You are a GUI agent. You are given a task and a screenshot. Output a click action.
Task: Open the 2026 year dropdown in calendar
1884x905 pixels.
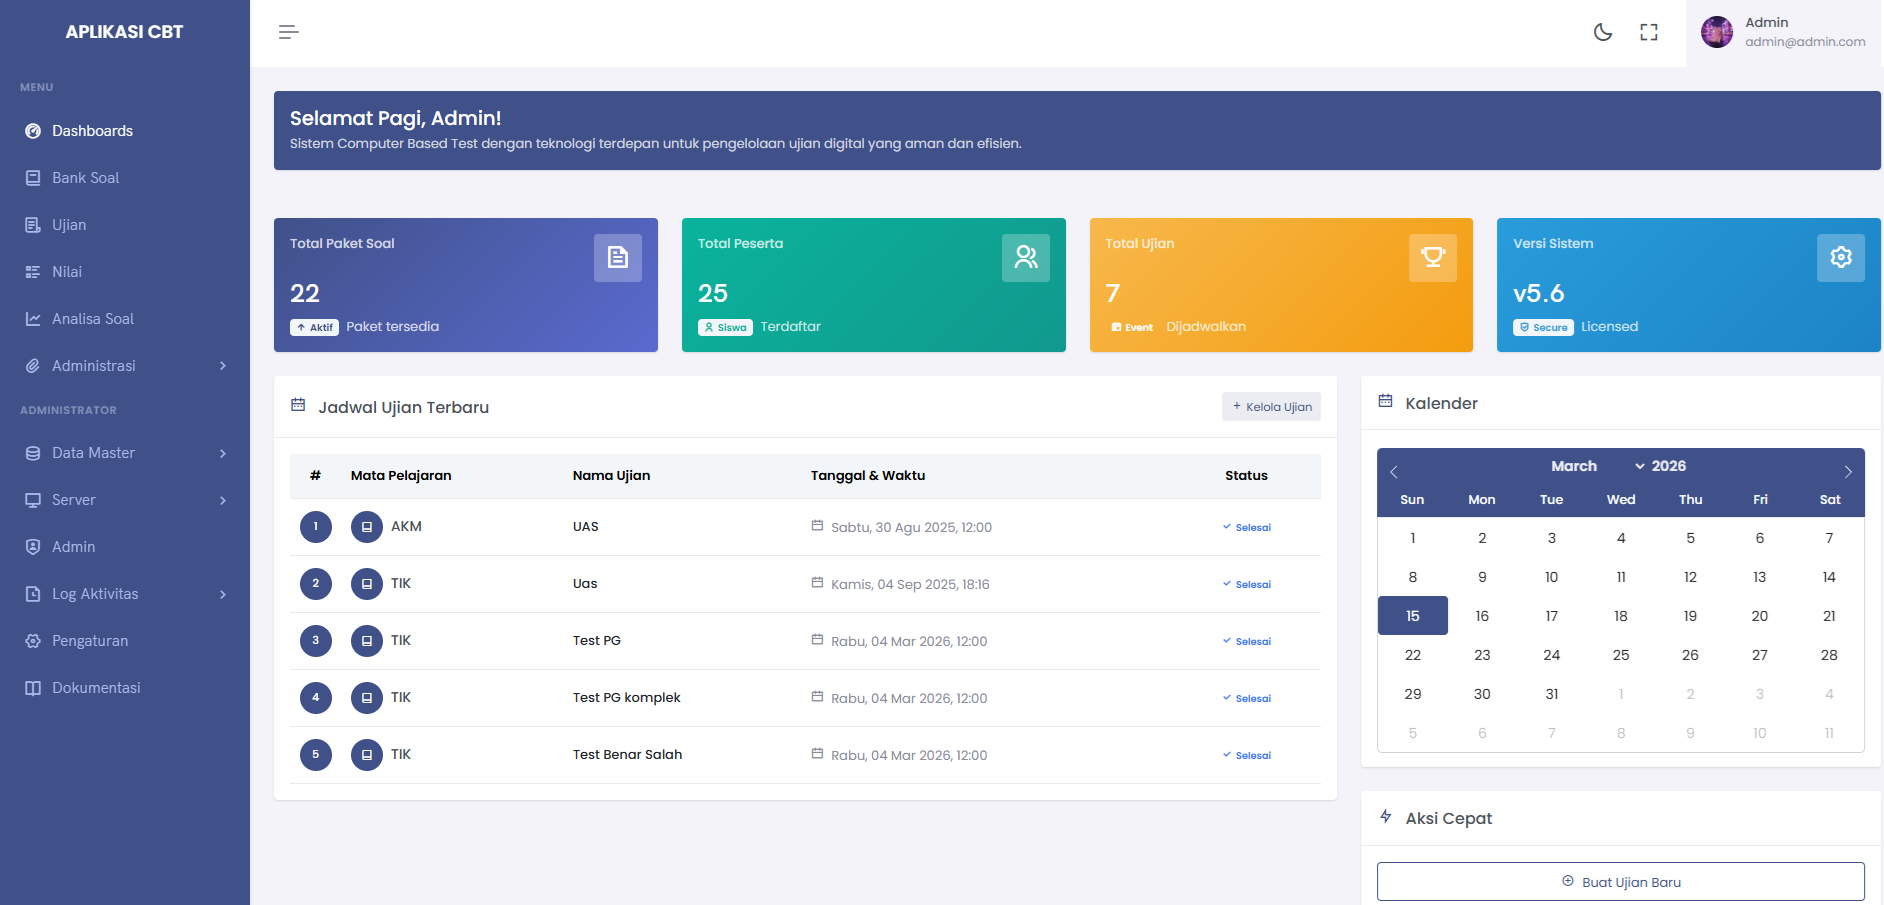coord(1662,466)
